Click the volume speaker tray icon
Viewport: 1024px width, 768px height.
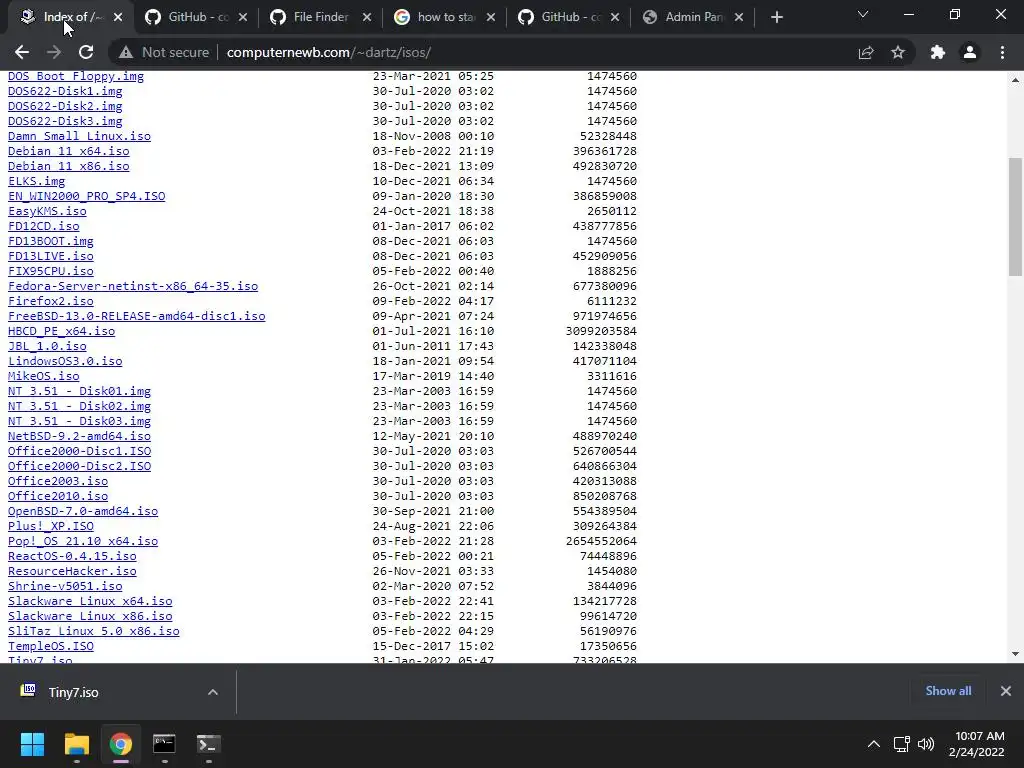926,744
